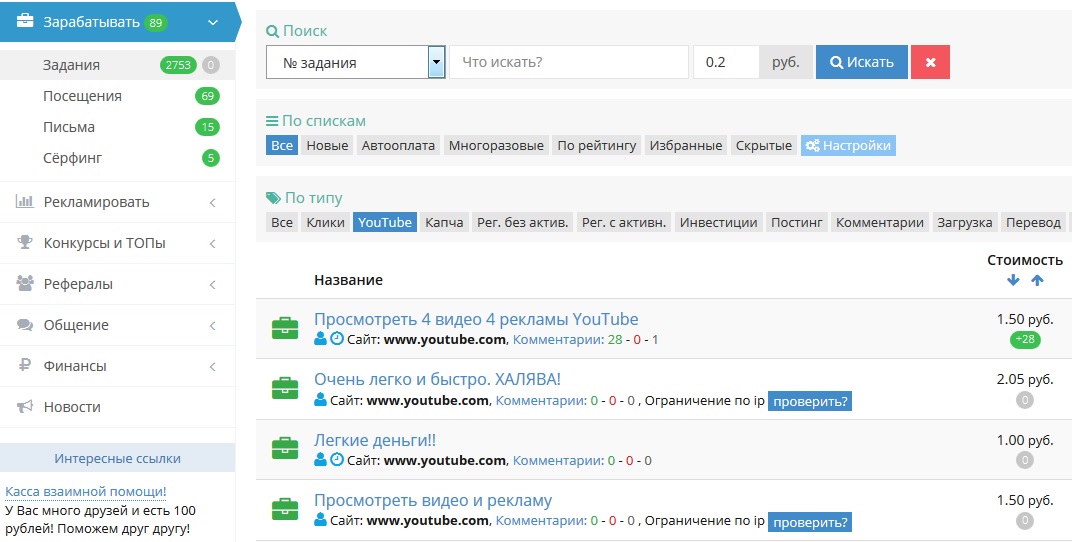Expand the Конкурсы и ТОПы chevron
The width and height of the screenshot is (1072, 542).
(x=213, y=243)
